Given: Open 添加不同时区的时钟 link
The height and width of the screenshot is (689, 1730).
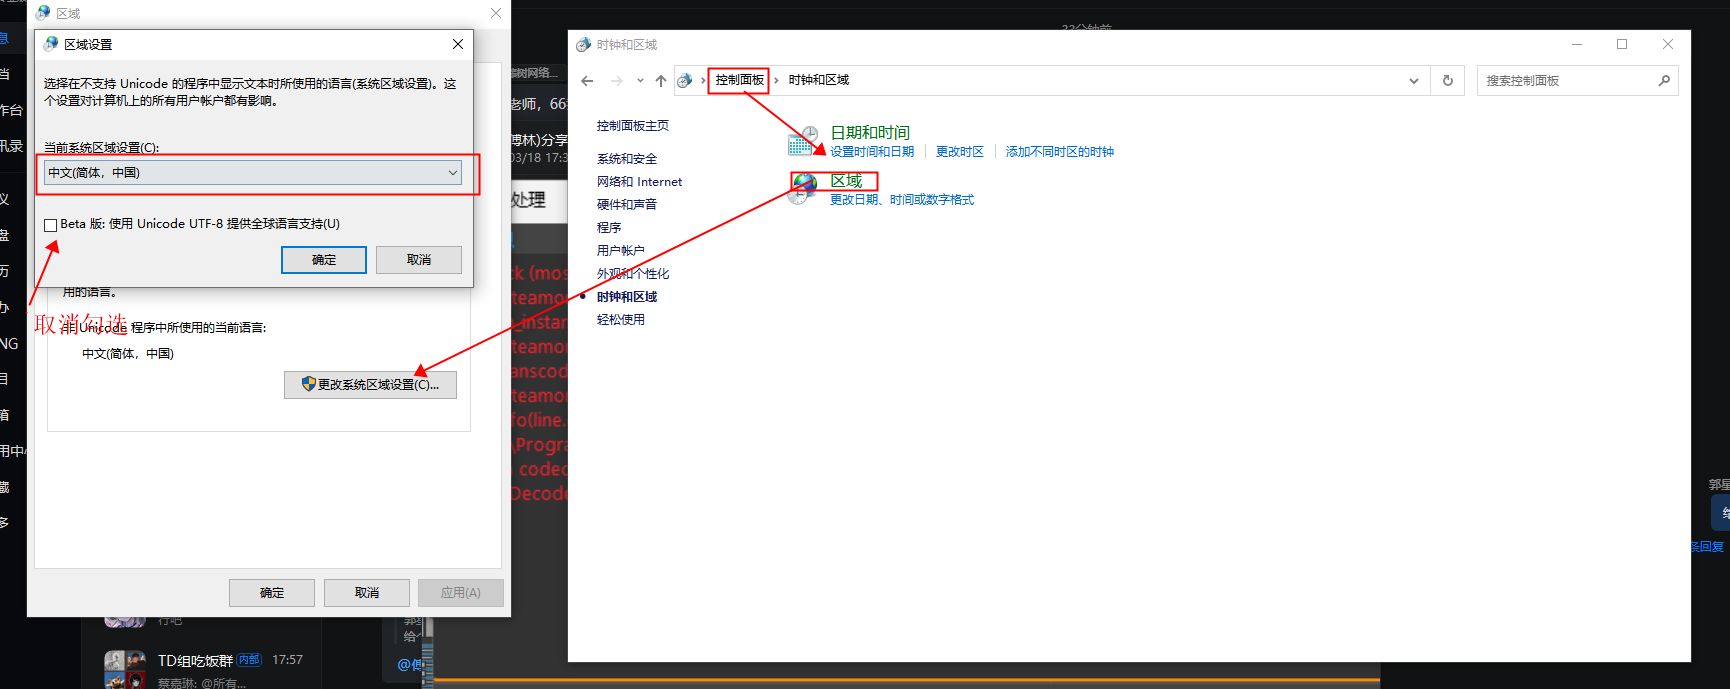Looking at the screenshot, I should click(x=1059, y=152).
